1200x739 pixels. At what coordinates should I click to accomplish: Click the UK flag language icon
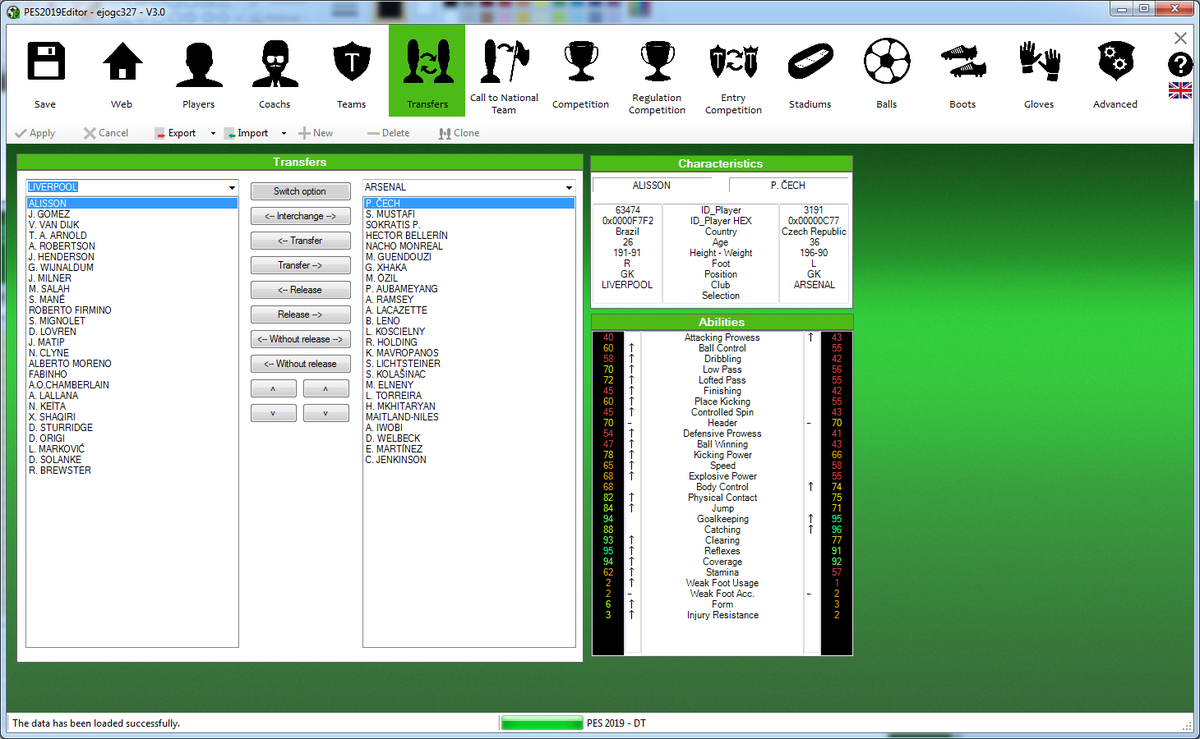(x=1180, y=90)
